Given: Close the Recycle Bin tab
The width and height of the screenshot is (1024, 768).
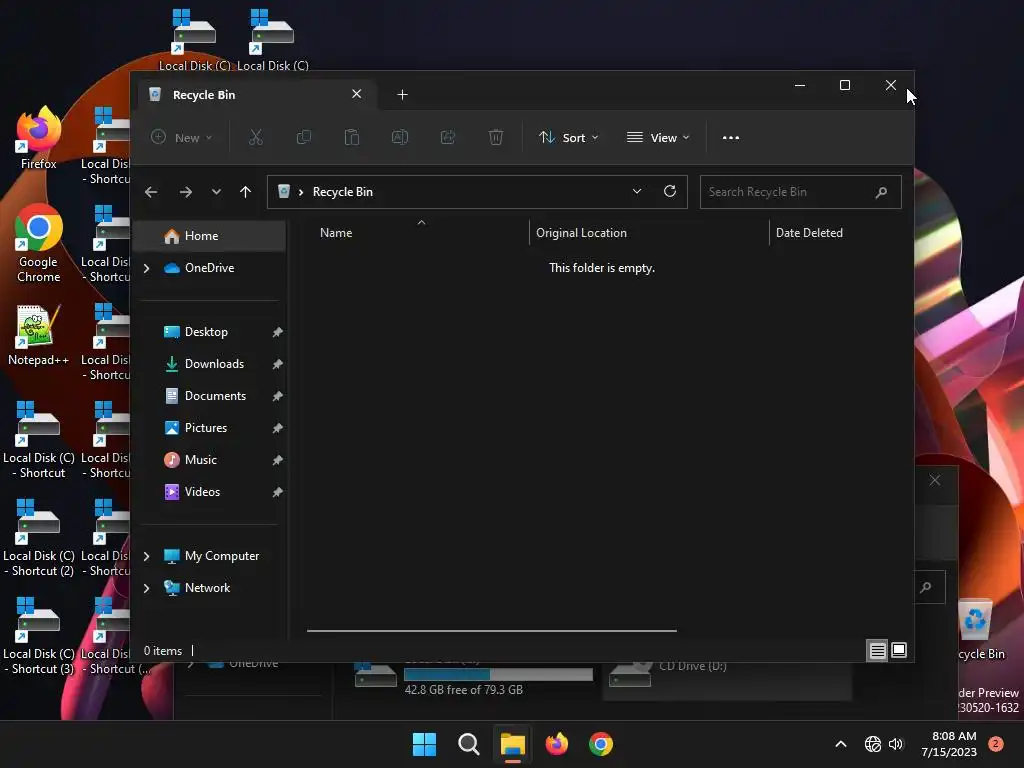Looking at the screenshot, I should (x=357, y=94).
